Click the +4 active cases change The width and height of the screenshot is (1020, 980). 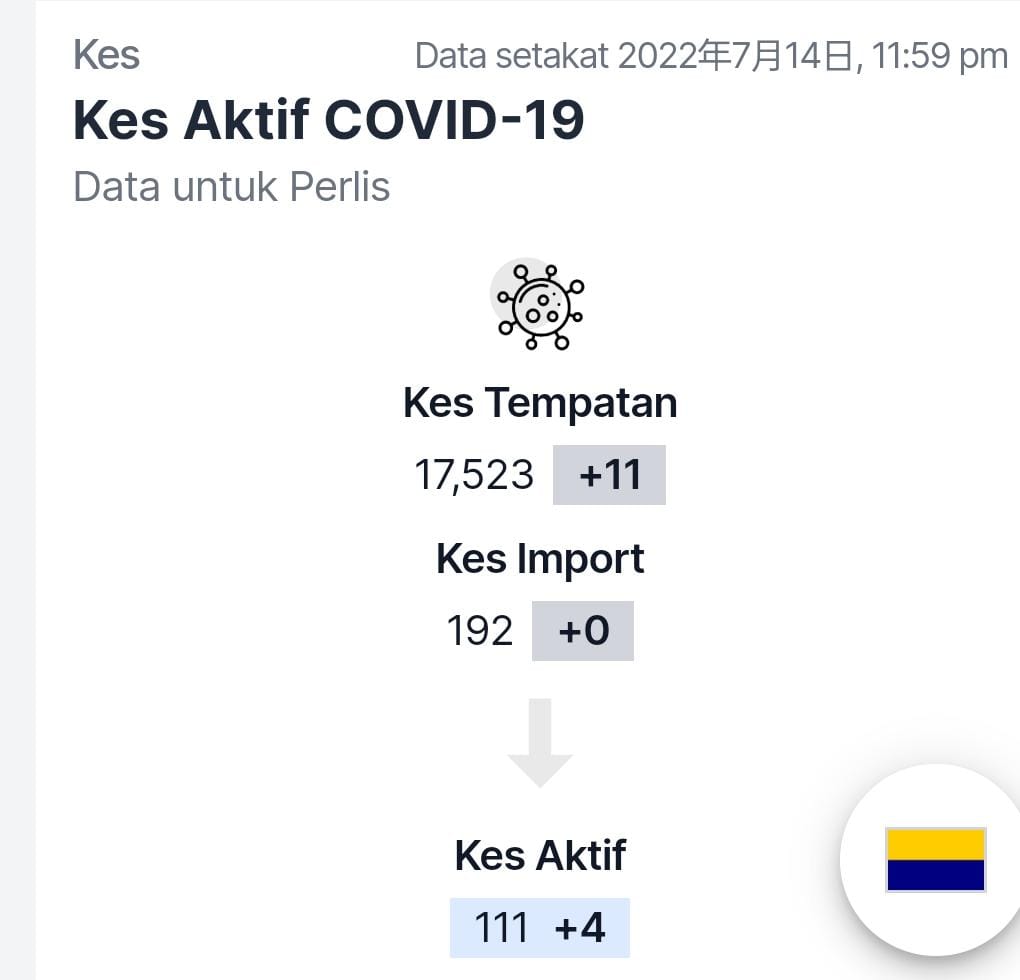(x=580, y=927)
